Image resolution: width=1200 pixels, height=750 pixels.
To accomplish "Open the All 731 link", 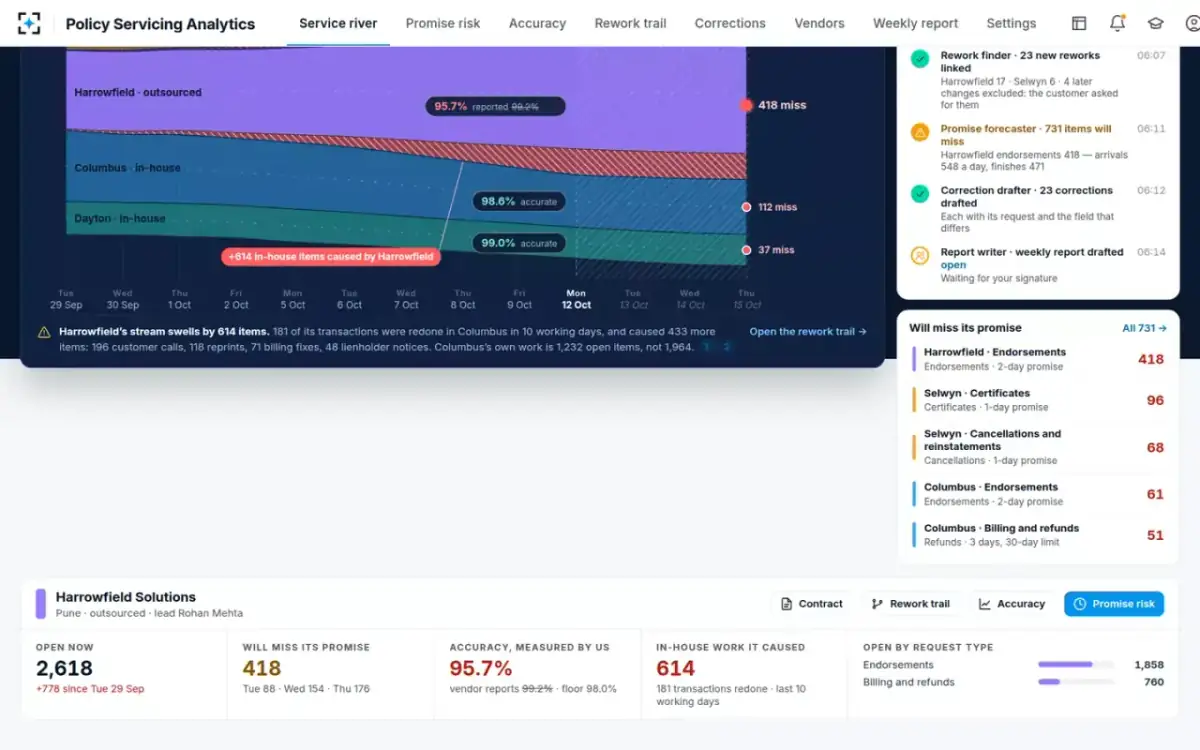I will tap(1144, 328).
